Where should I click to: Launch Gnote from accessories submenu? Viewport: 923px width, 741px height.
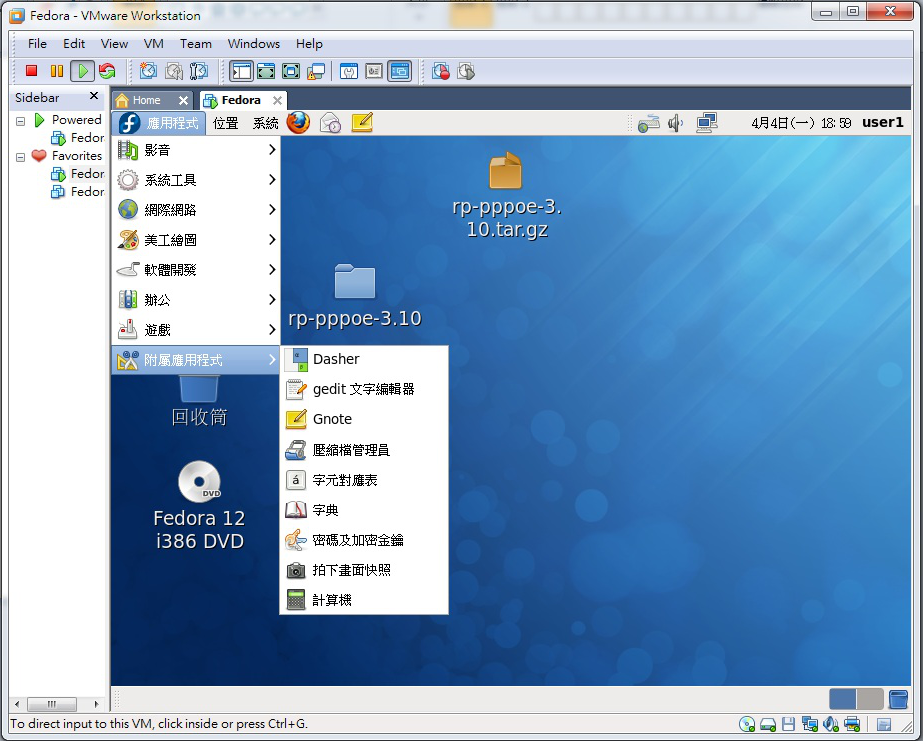[364, 419]
